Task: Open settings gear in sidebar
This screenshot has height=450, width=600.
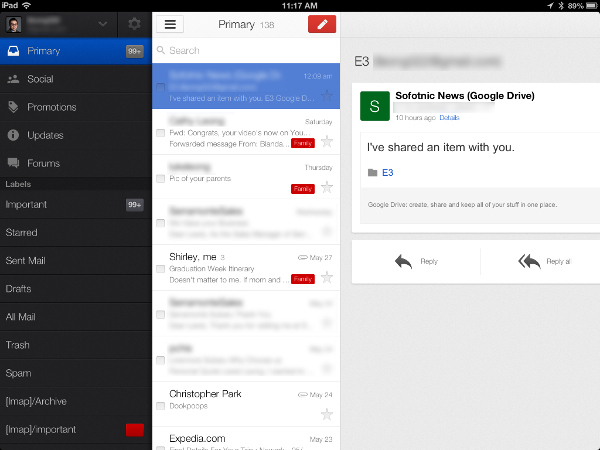Action: (x=134, y=24)
